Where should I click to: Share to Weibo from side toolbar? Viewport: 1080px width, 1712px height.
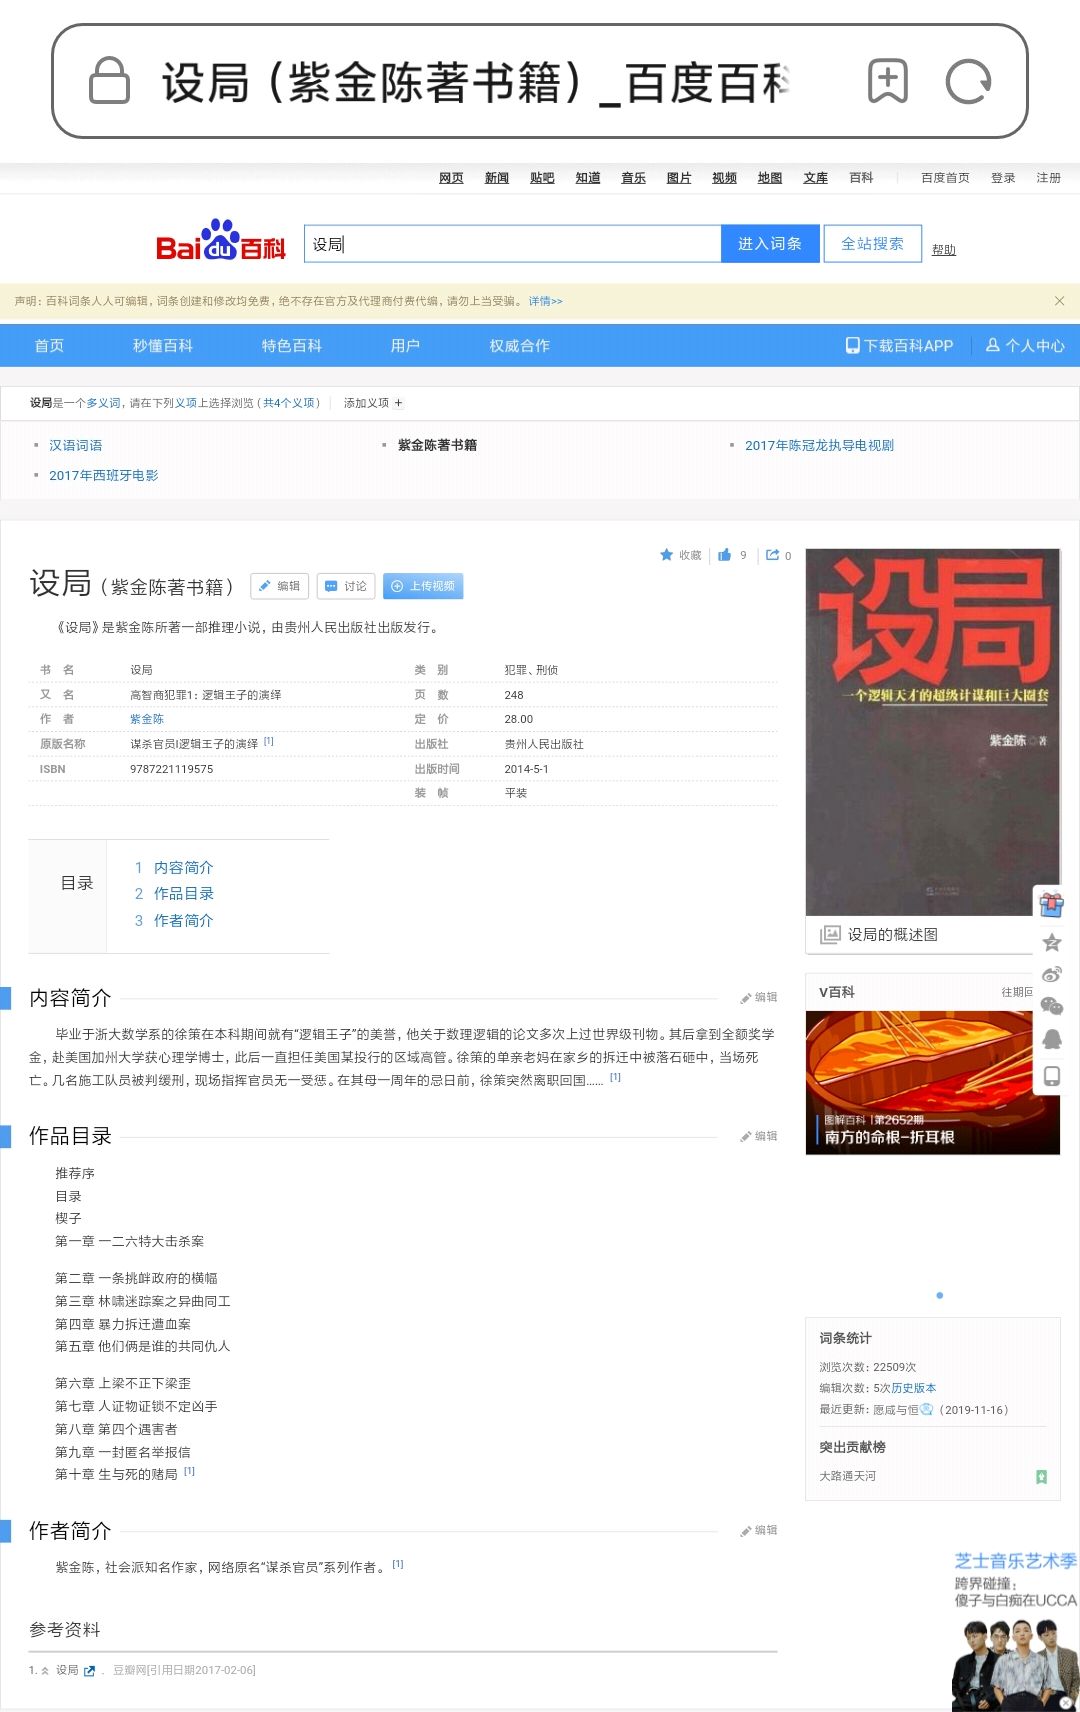click(x=1051, y=974)
